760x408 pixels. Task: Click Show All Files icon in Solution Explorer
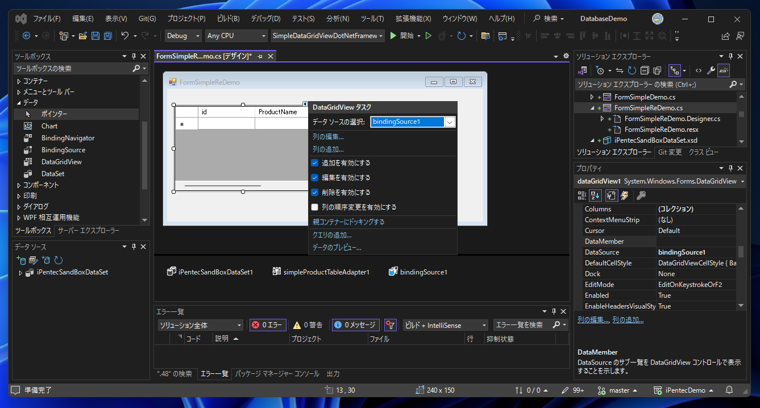[657, 71]
